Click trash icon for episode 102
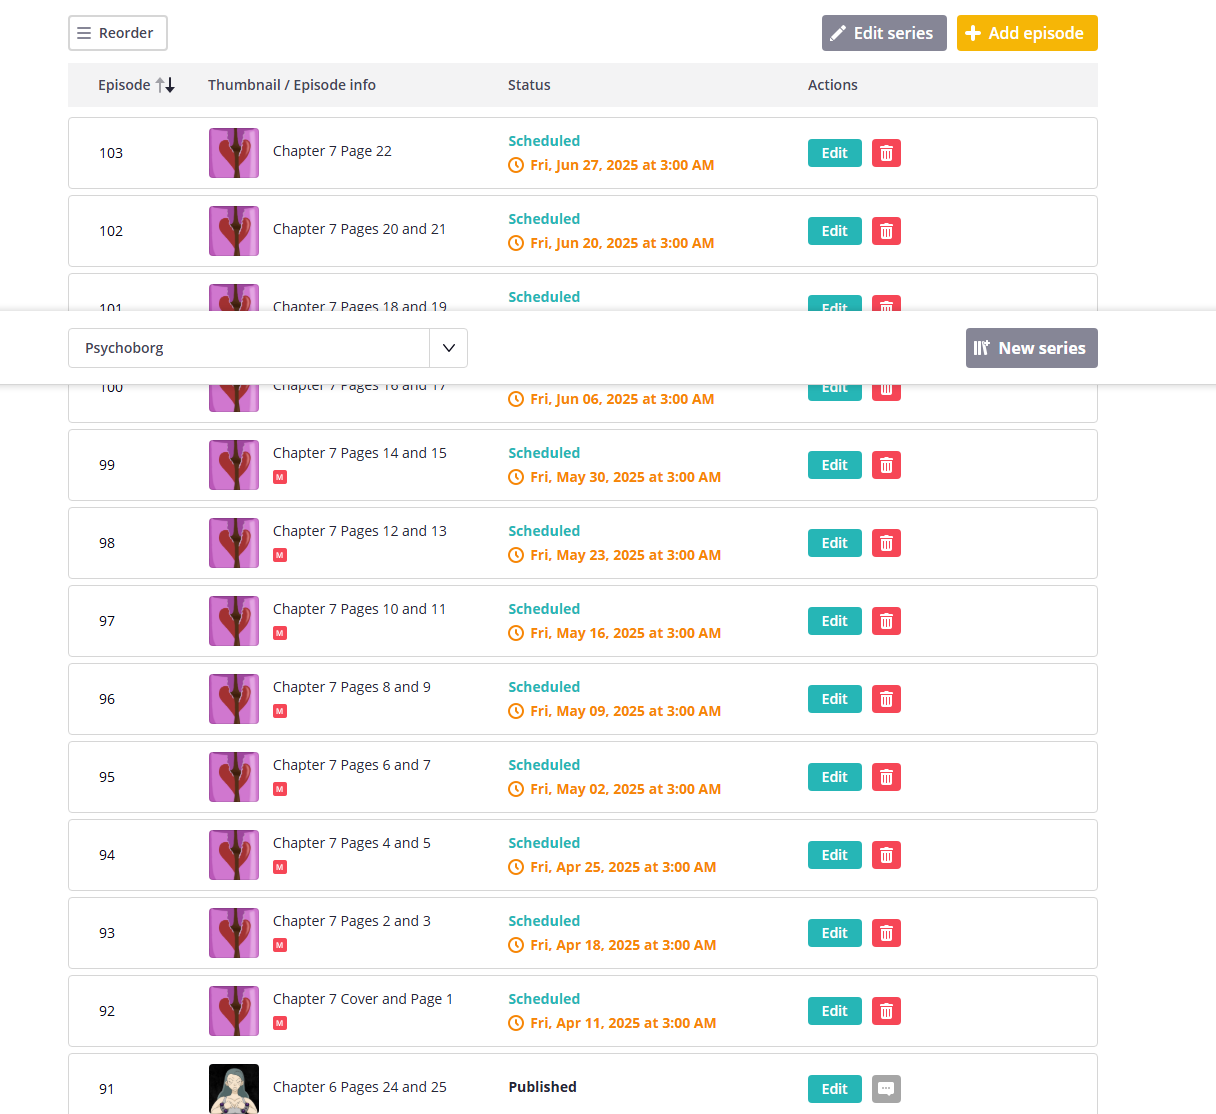Screen dimensions: 1216x1114 886,231
